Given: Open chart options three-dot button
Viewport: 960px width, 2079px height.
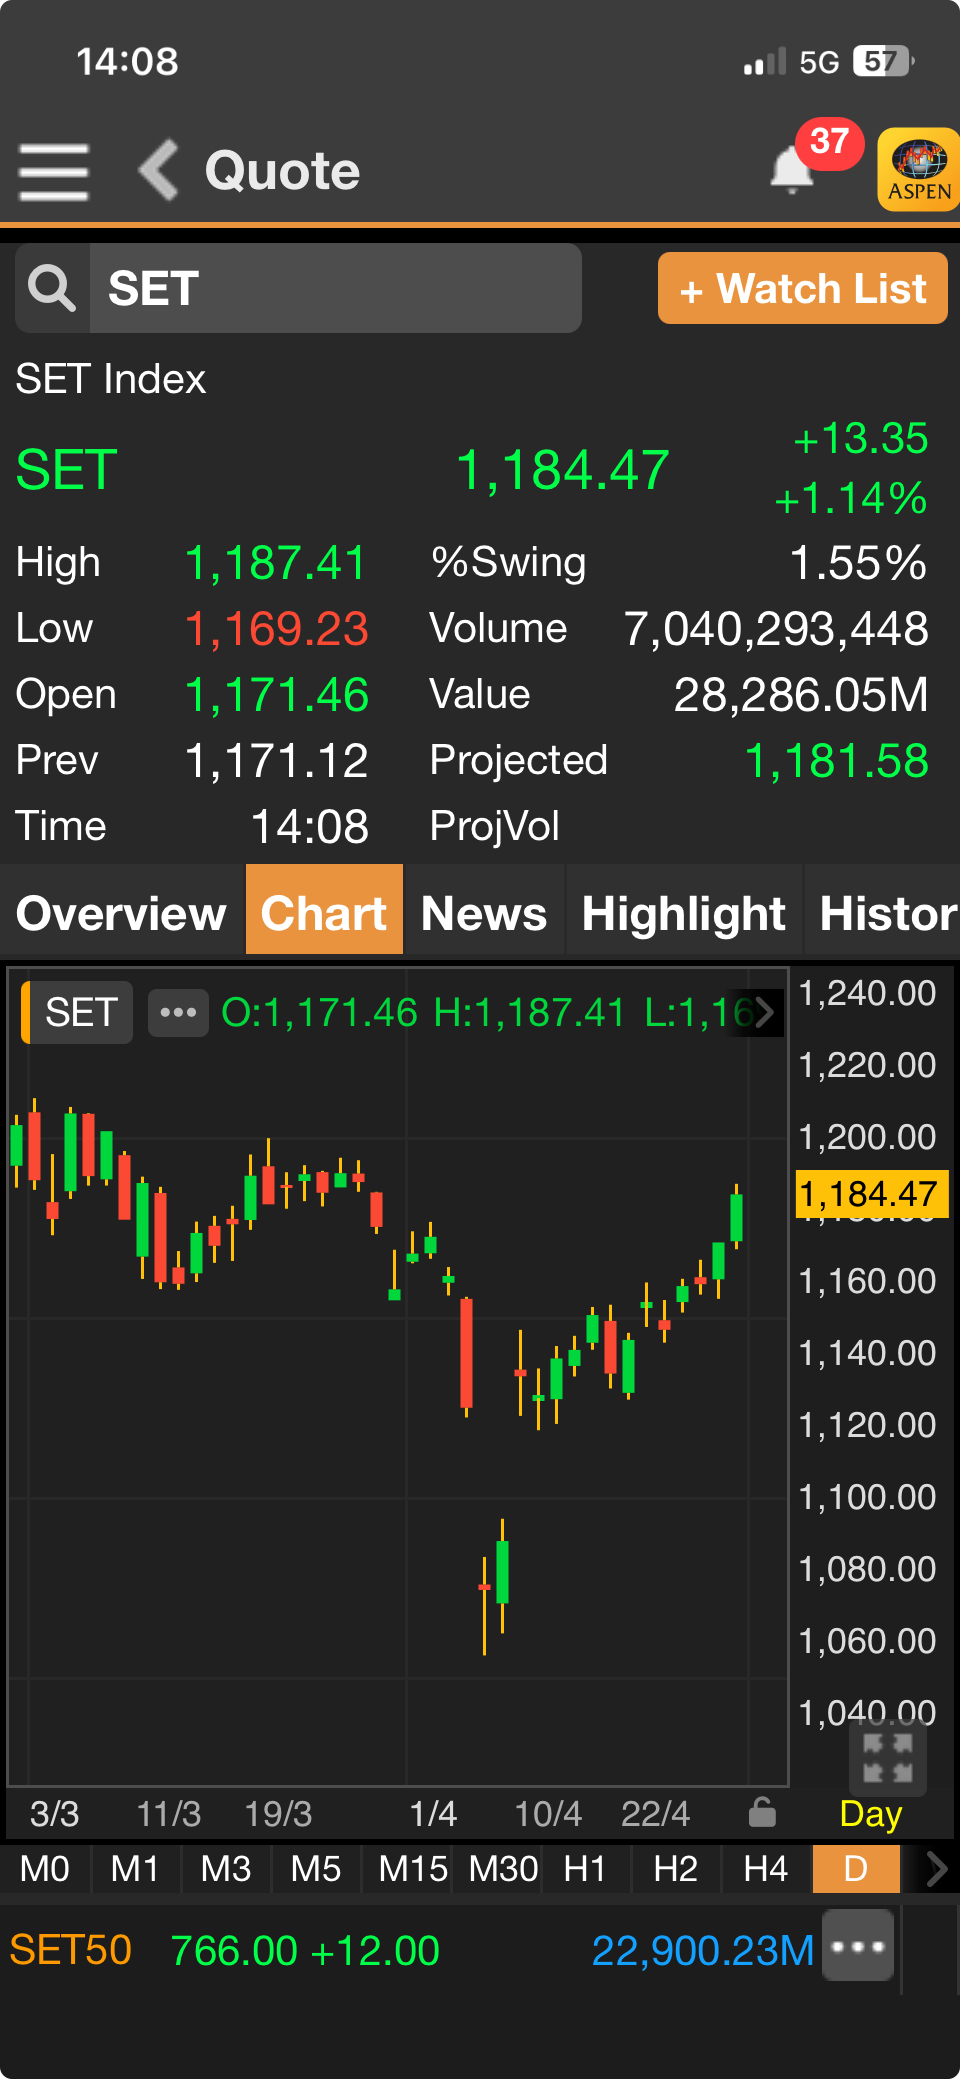Looking at the screenshot, I should [x=178, y=1013].
